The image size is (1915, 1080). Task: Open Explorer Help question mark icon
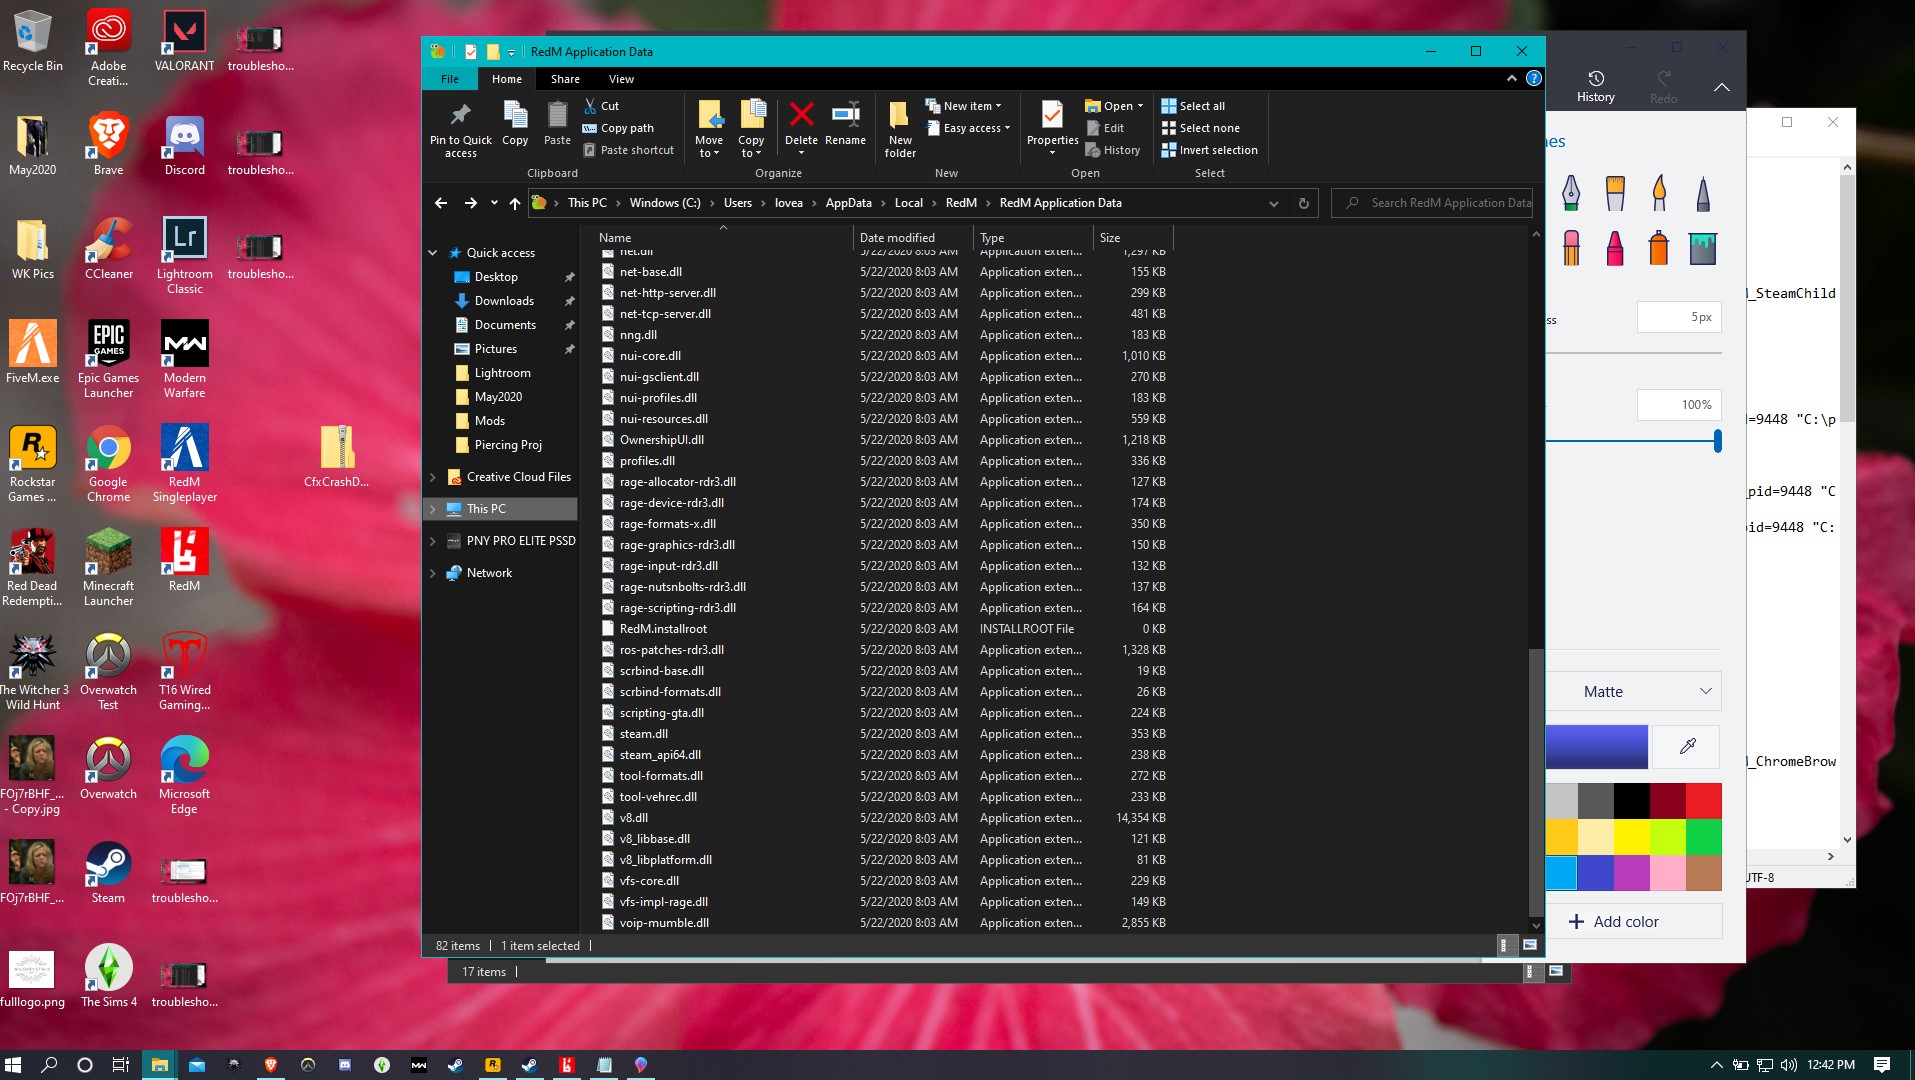tap(1534, 79)
